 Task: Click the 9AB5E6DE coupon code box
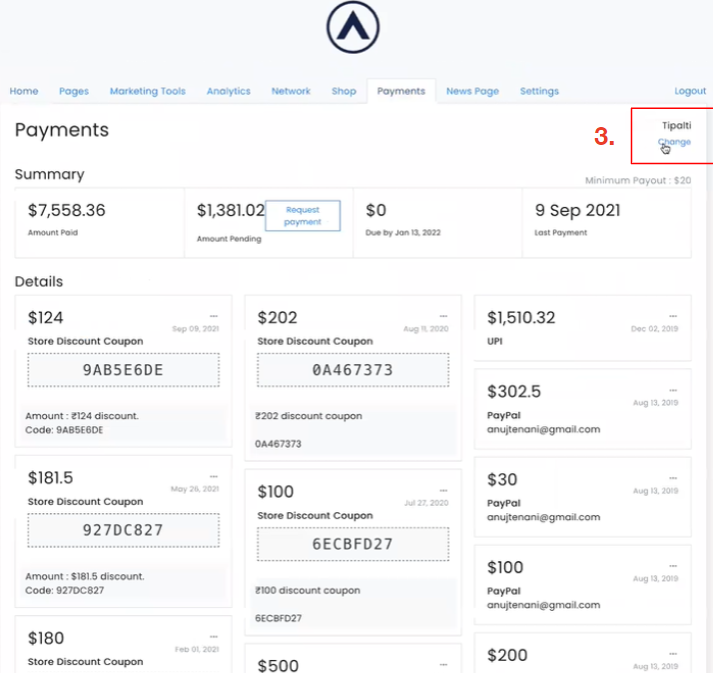tap(123, 370)
